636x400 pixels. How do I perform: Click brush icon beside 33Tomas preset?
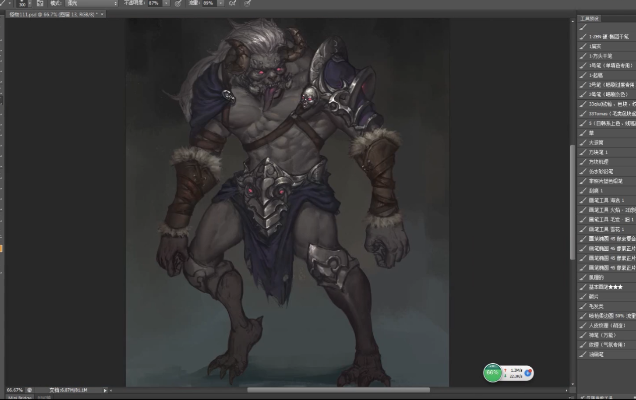coord(583,114)
